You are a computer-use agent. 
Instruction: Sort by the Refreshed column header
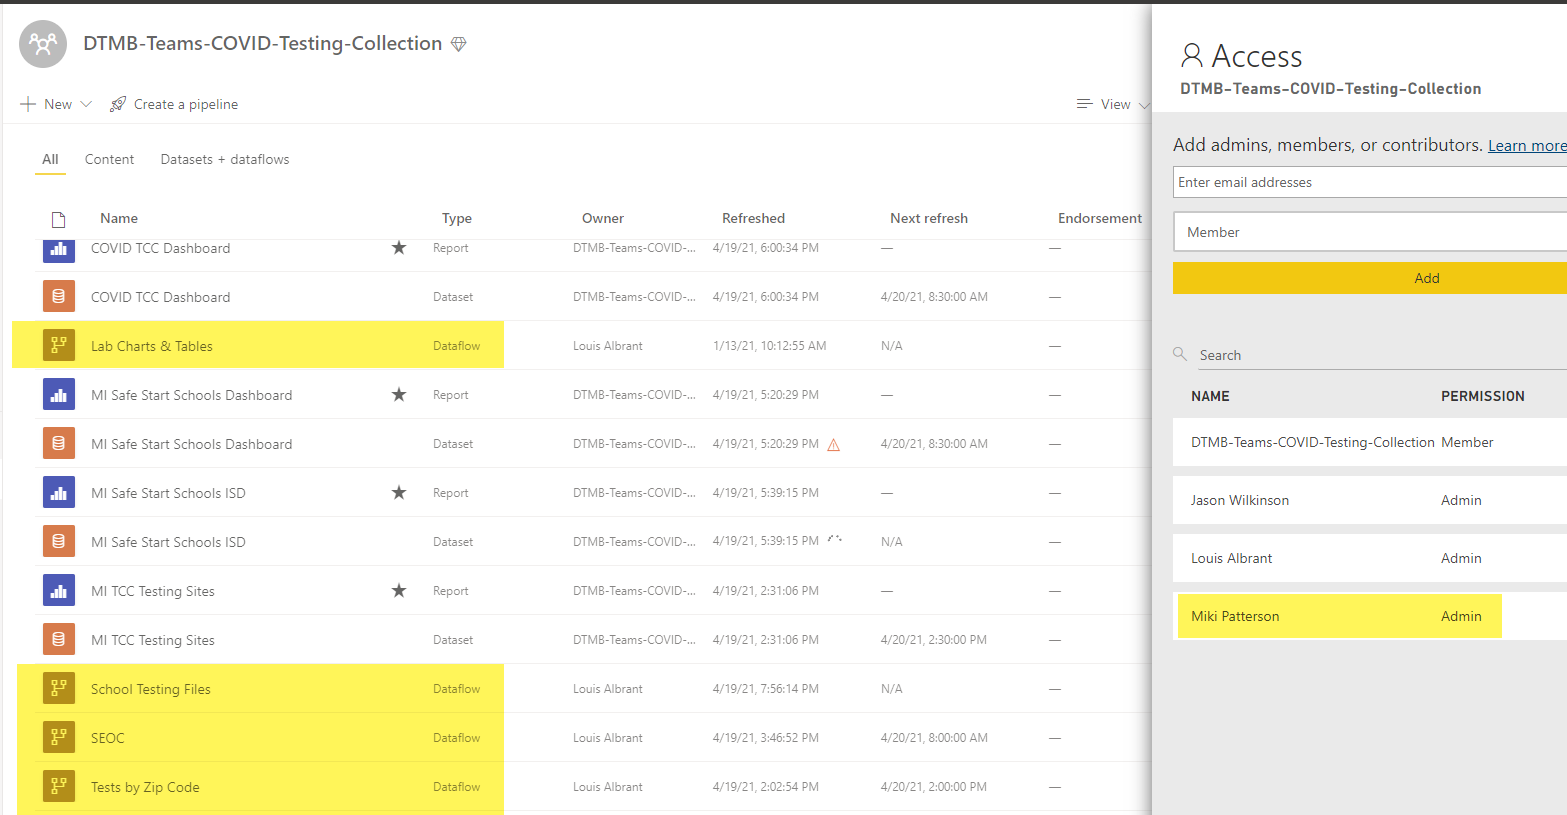pyautogui.click(x=753, y=218)
